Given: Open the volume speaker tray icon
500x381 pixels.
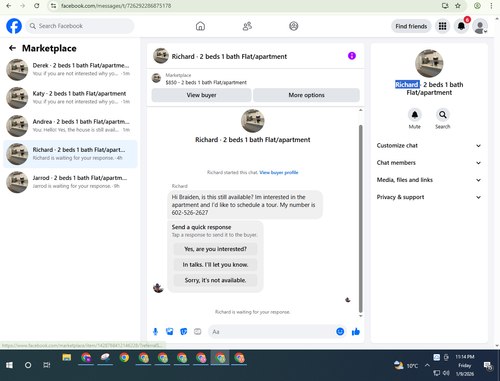Looking at the screenshot, I should point(446,373).
